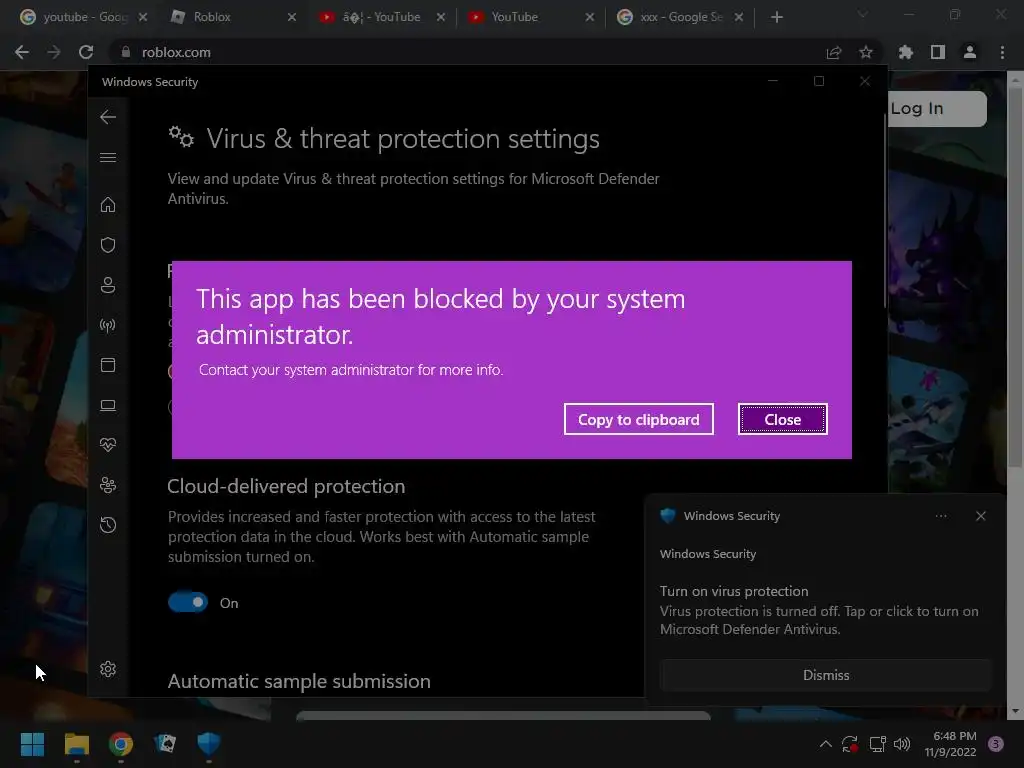Open Device performance & health icon
The image size is (1024, 768).
[108, 445]
